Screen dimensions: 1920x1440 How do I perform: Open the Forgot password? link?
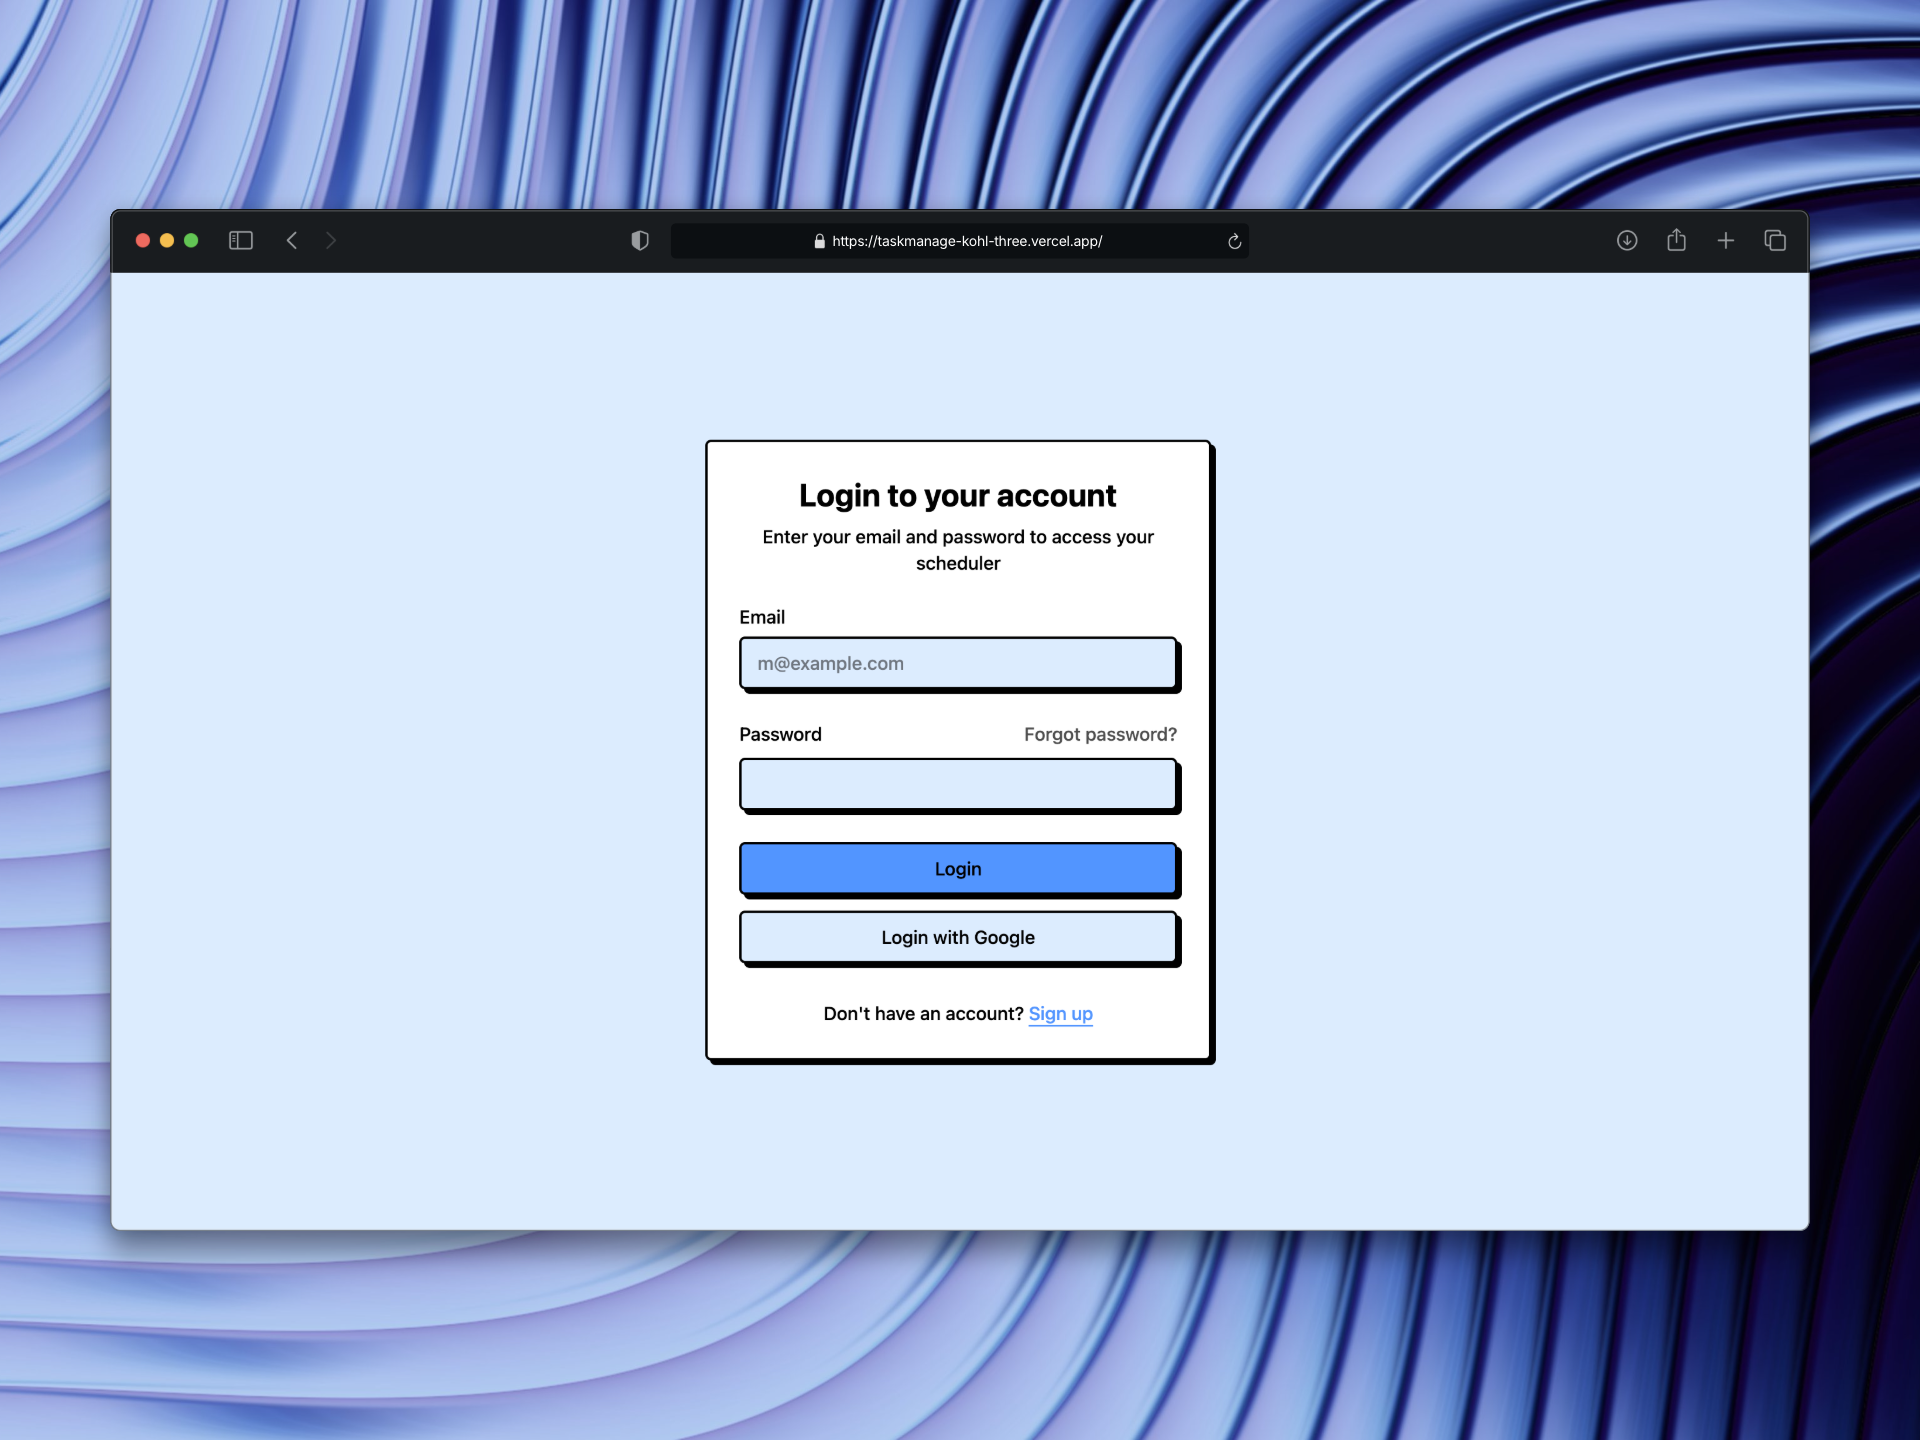tap(1100, 734)
